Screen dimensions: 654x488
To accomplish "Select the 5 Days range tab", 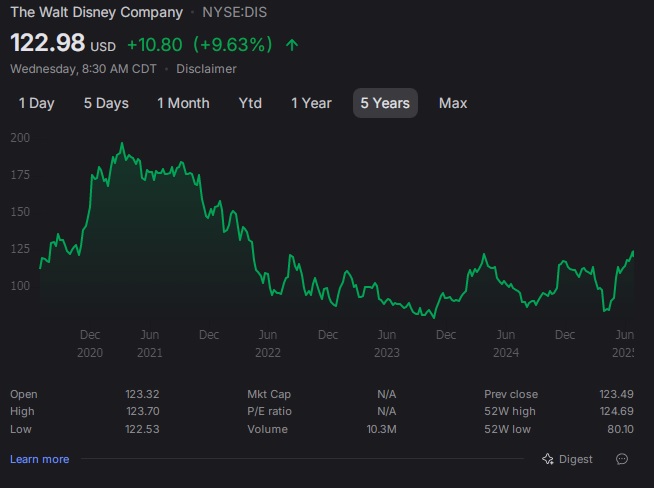I will tap(106, 103).
